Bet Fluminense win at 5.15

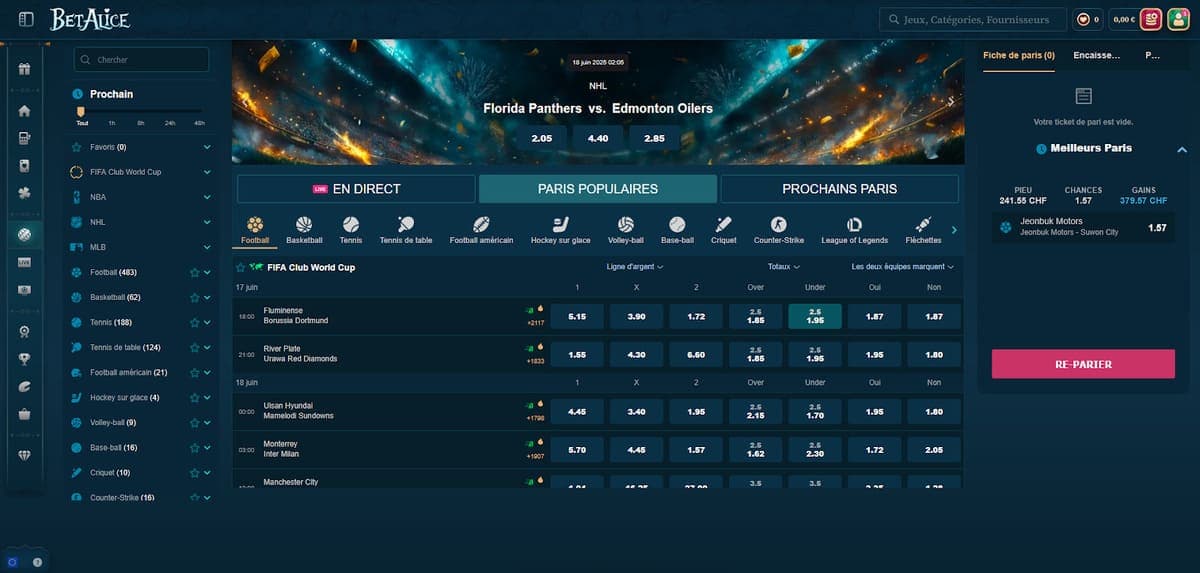(577, 316)
